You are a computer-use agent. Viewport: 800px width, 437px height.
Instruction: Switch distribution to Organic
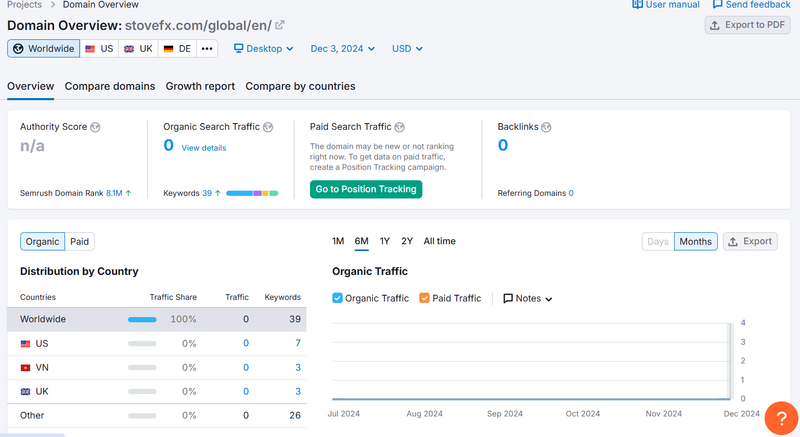[x=42, y=242]
